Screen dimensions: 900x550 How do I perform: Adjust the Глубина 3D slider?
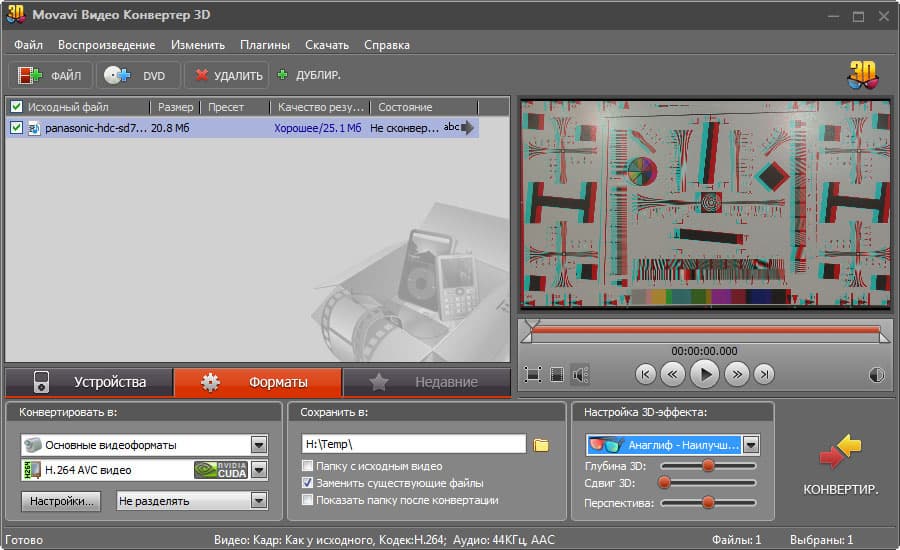coord(708,466)
